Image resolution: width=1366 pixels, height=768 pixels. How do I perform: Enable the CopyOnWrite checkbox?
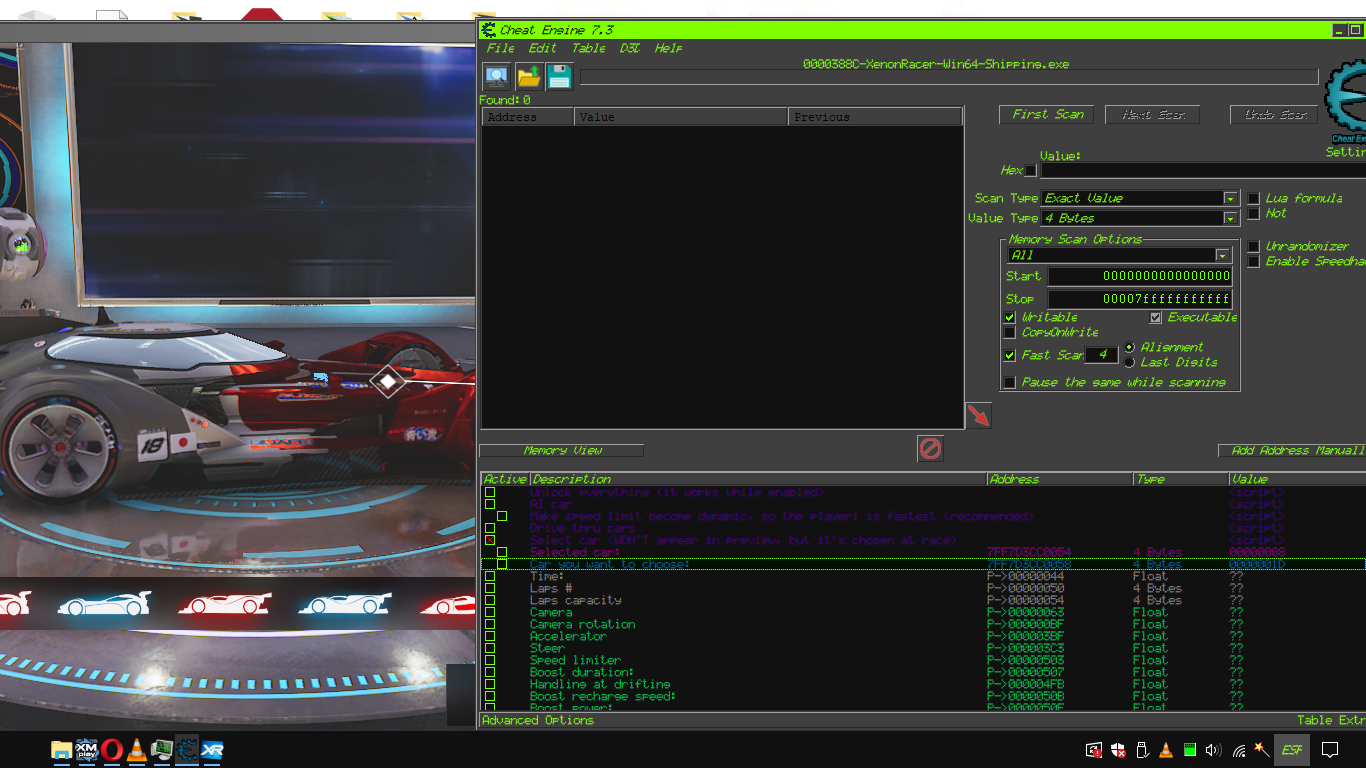(x=1010, y=332)
